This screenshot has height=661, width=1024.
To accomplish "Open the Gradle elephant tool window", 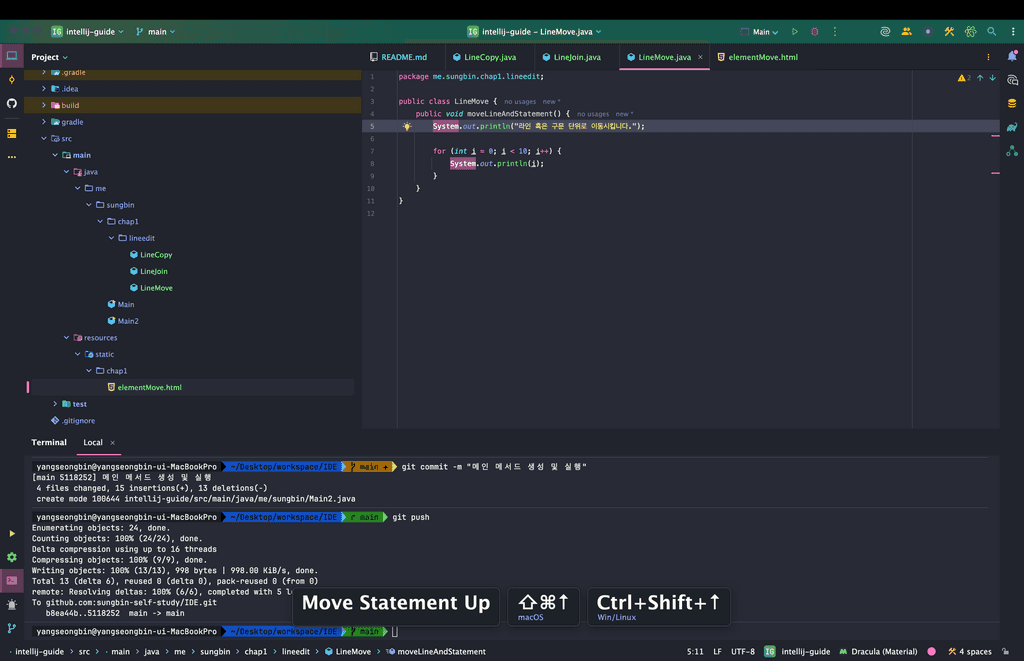I will 1012,127.
